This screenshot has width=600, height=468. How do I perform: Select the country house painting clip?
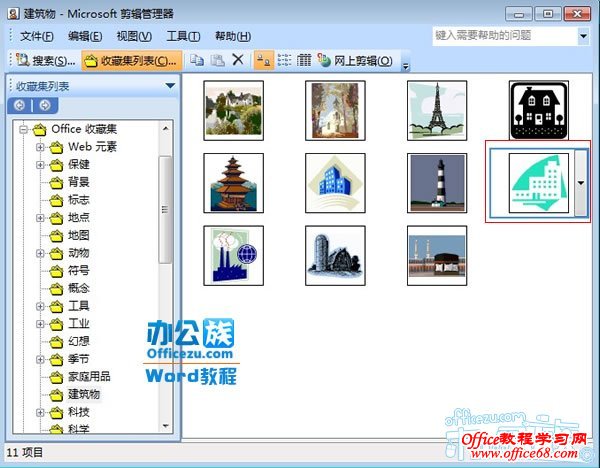click(x=233, y=111)
